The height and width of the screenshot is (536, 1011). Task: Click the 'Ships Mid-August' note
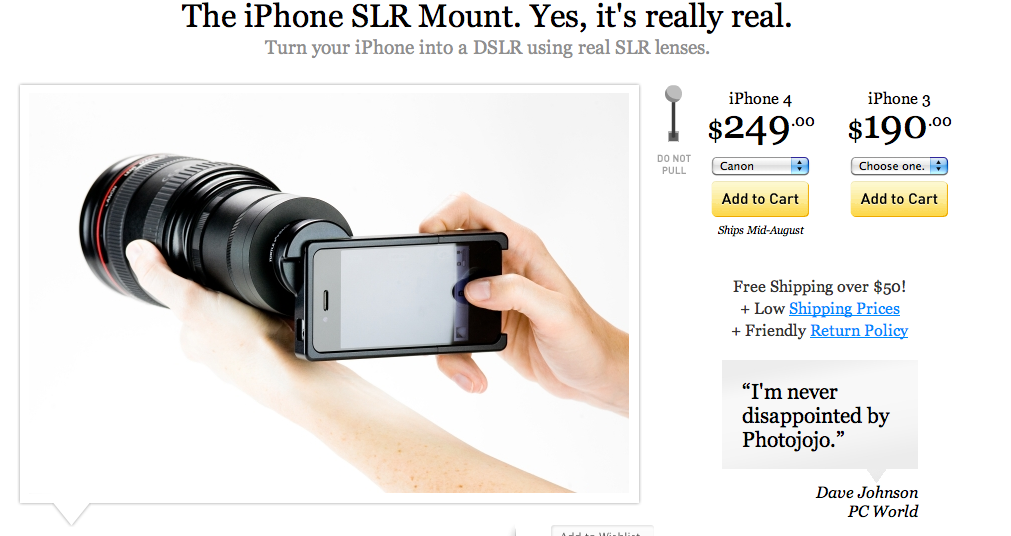click(x=761, y=230)
